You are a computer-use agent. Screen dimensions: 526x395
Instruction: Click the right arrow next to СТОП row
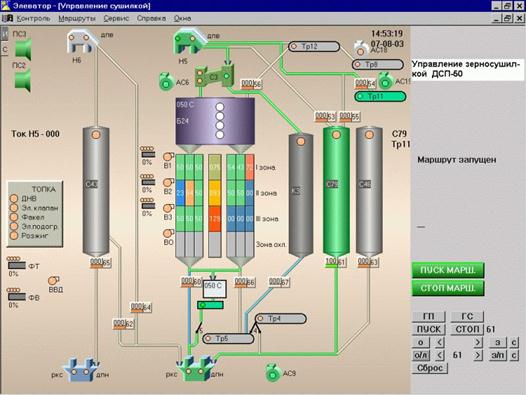click(x=478, y=342)
